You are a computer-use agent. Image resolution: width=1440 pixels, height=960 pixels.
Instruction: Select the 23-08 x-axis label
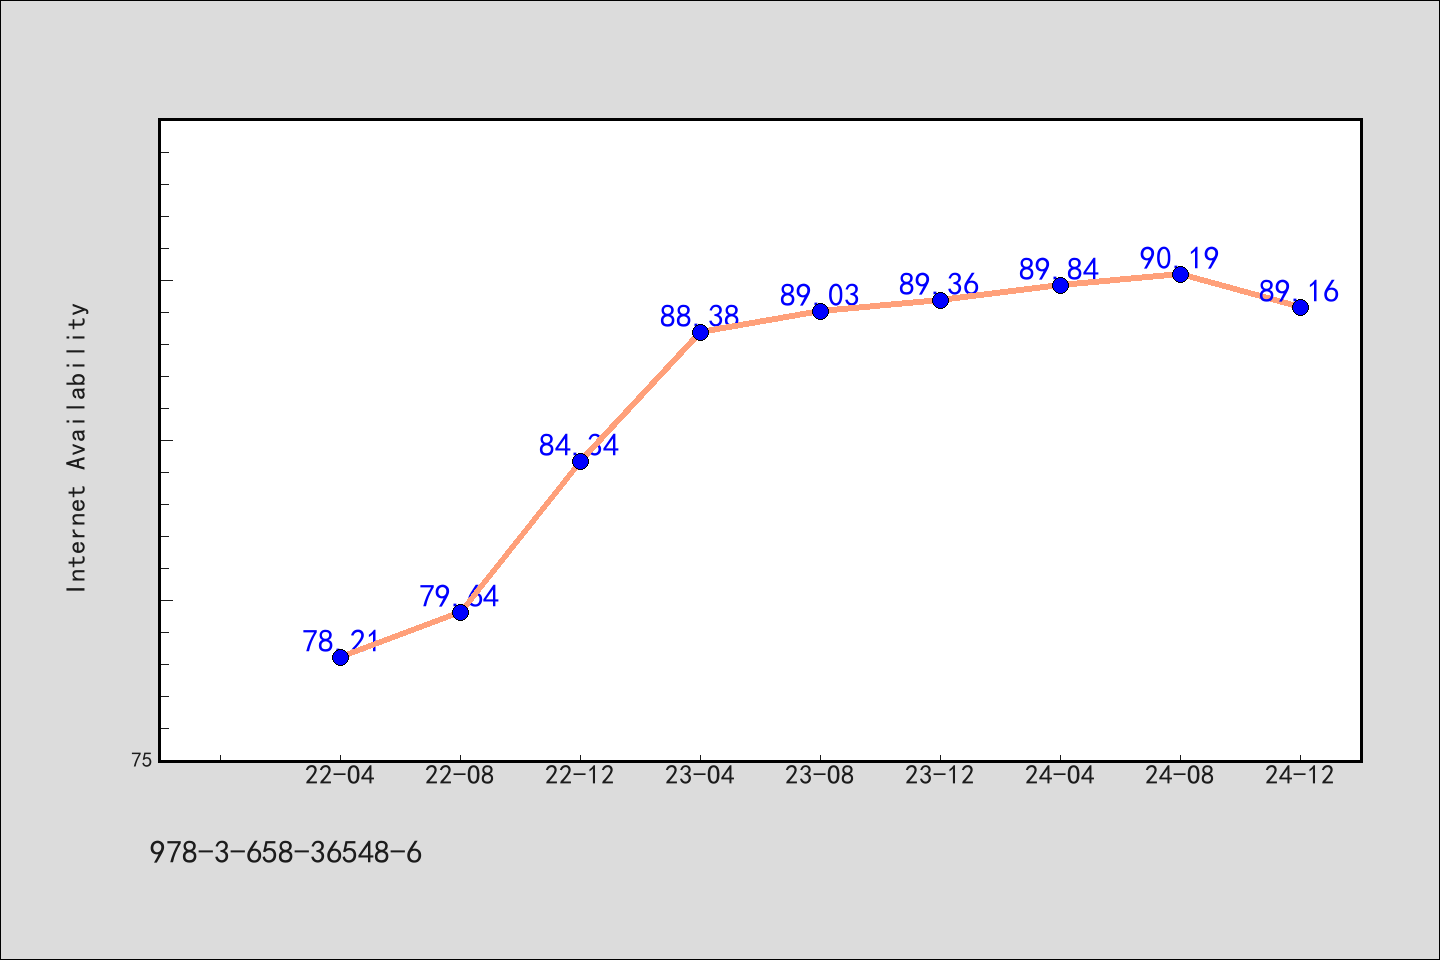point(820,776)
